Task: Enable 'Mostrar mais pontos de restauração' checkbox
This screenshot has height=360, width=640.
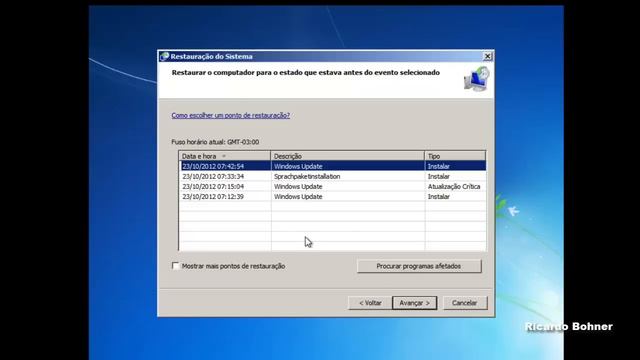Action: [x=176, y=266]
